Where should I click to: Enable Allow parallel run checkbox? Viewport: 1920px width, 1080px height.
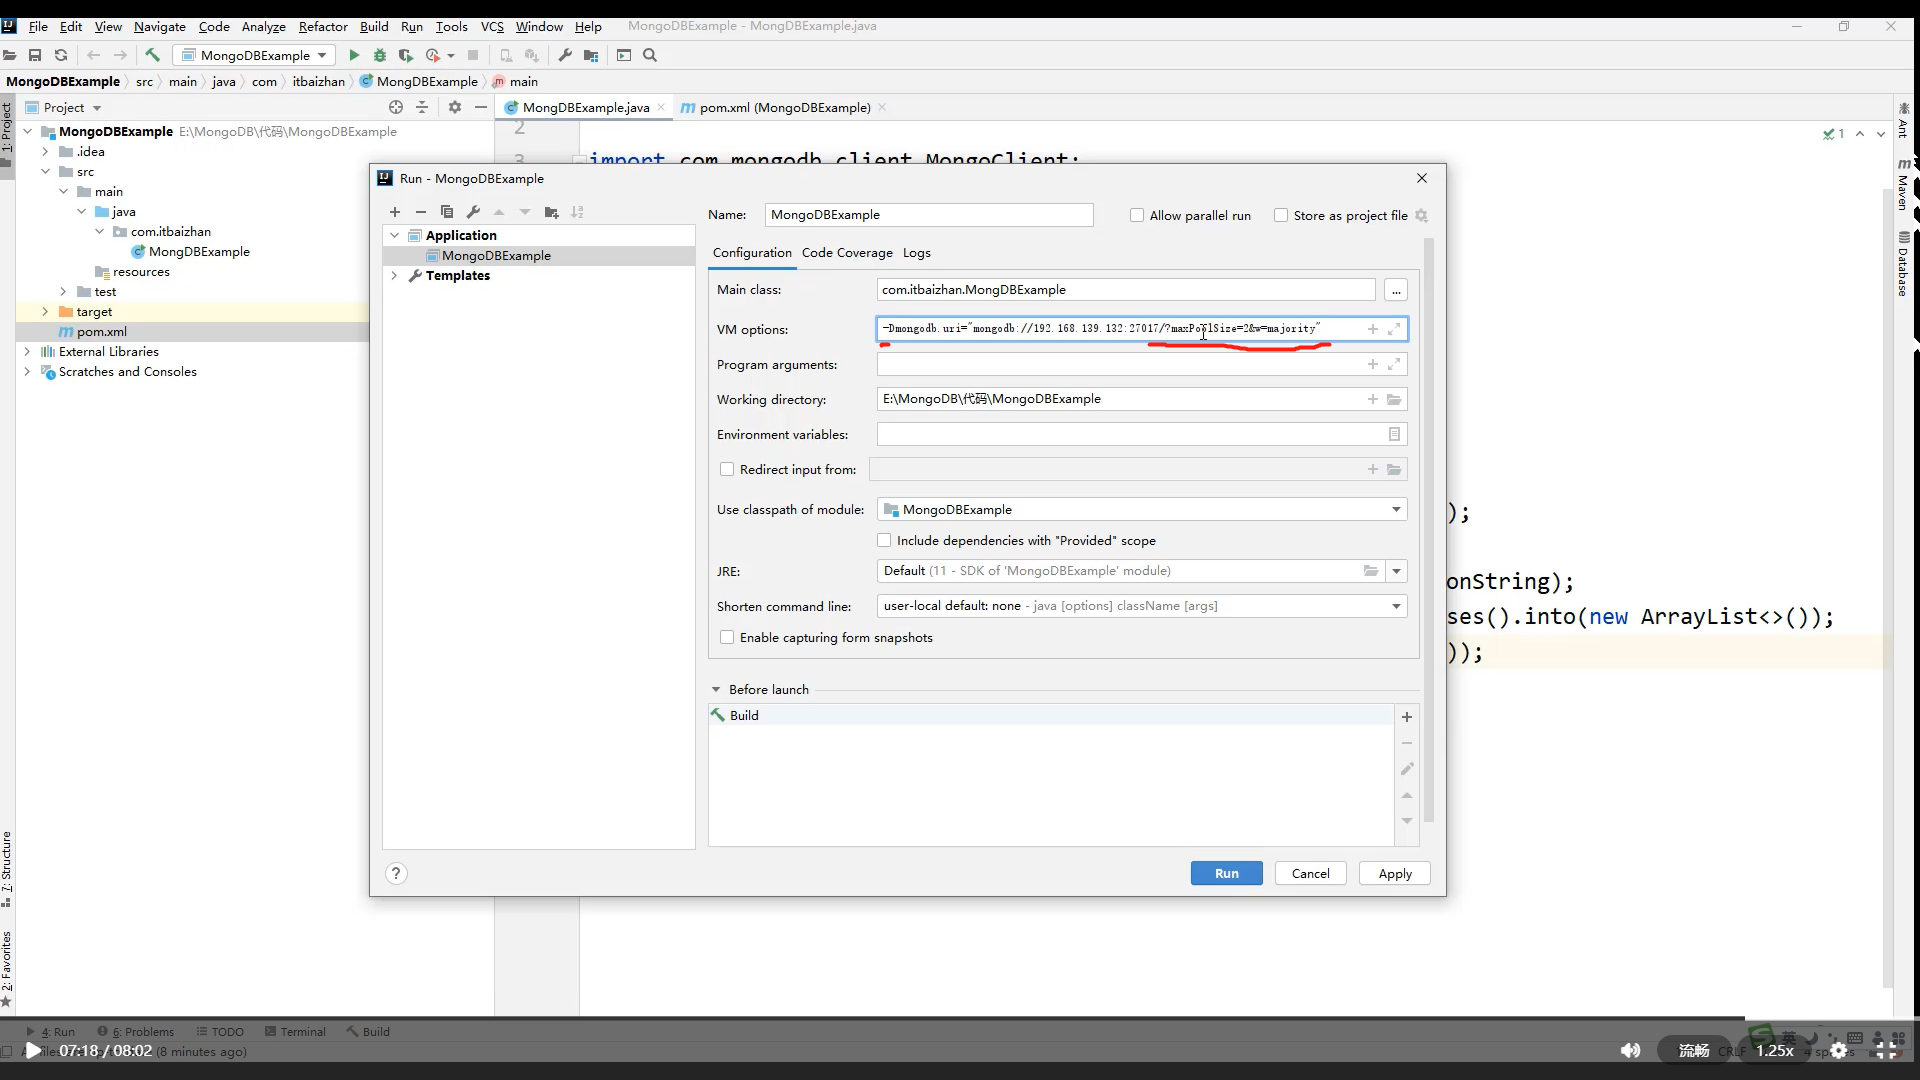pyautogui.click(x=1137, y=215)
